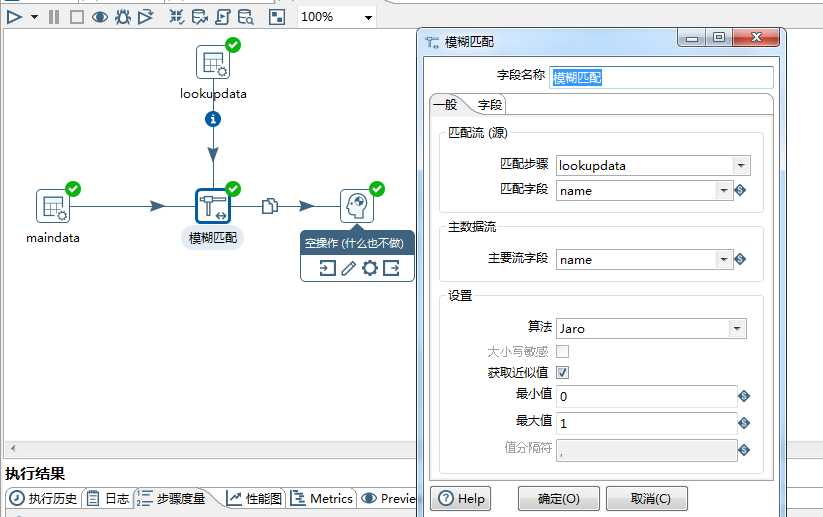Image resolution: width=823 pixels, height=517 pixels.
Task: Click the 字段名称 text field
Action: (661, 78)
